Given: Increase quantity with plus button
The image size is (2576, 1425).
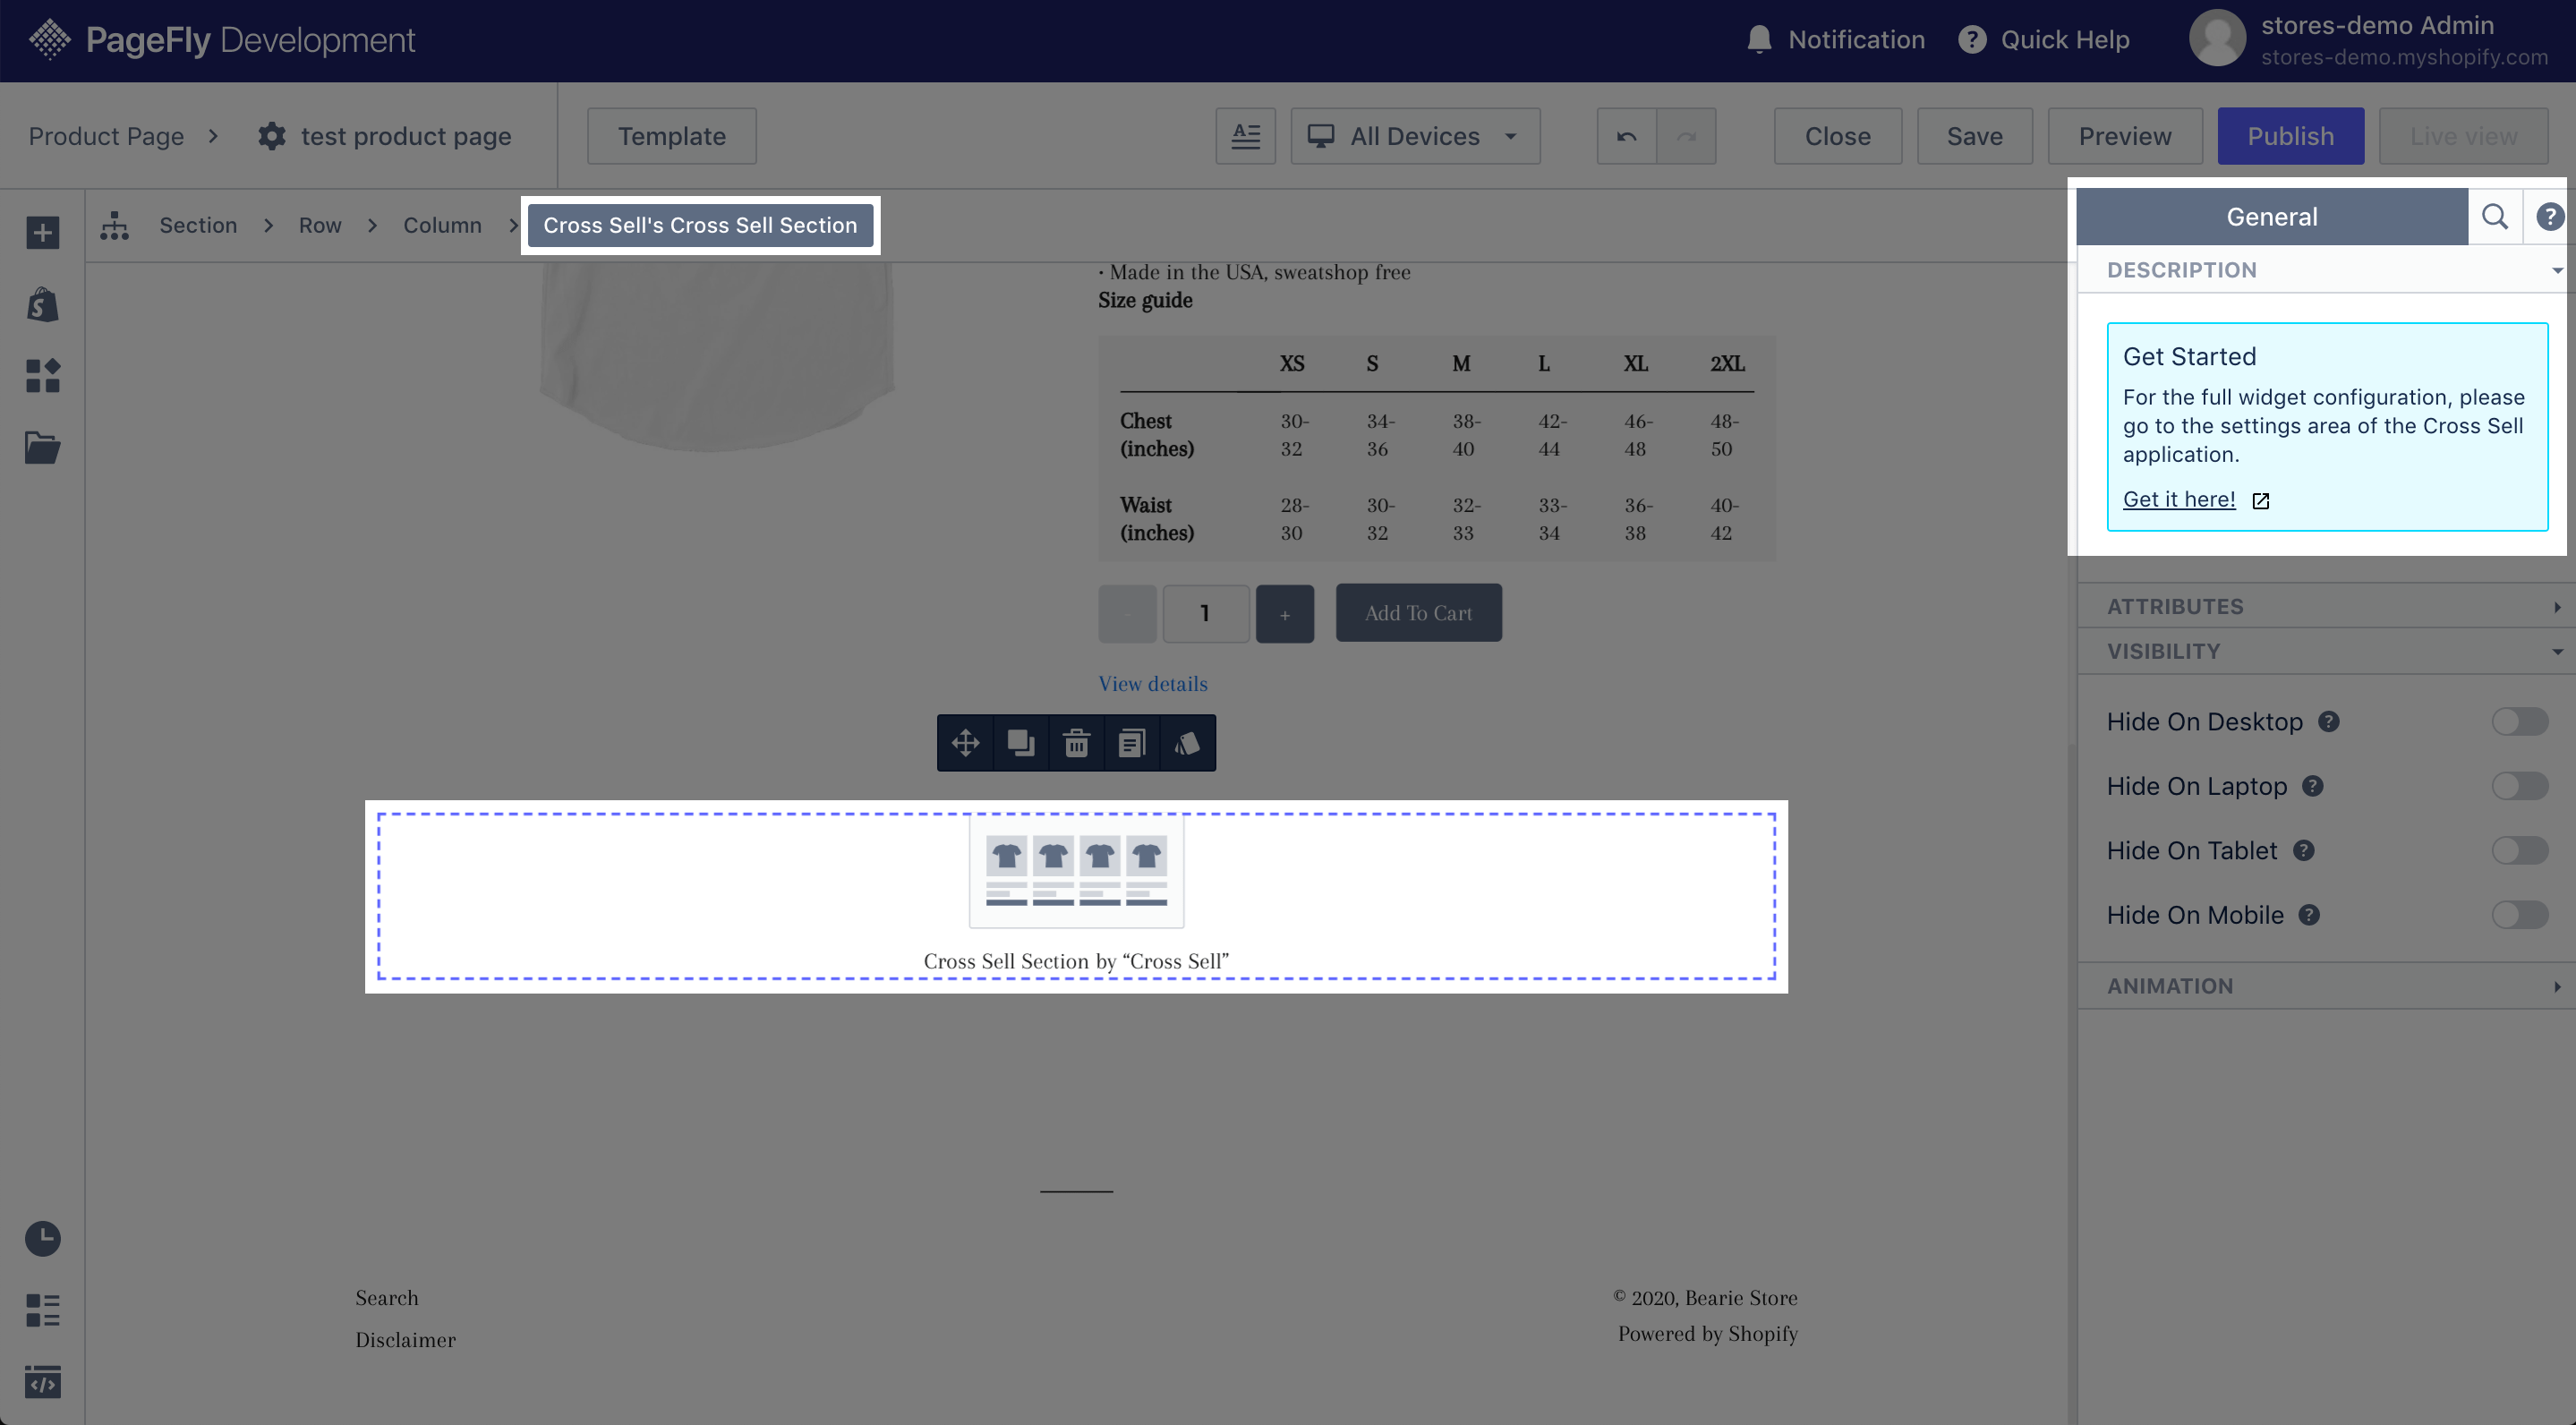Looking at the screenshot, I should coord(1284,613).
